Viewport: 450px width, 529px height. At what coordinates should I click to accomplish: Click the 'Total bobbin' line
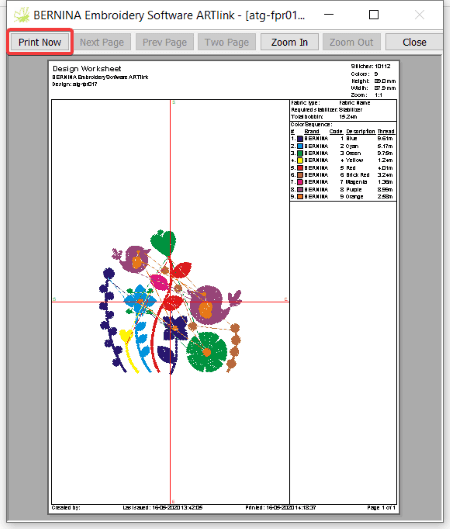[x=324, y=117]
